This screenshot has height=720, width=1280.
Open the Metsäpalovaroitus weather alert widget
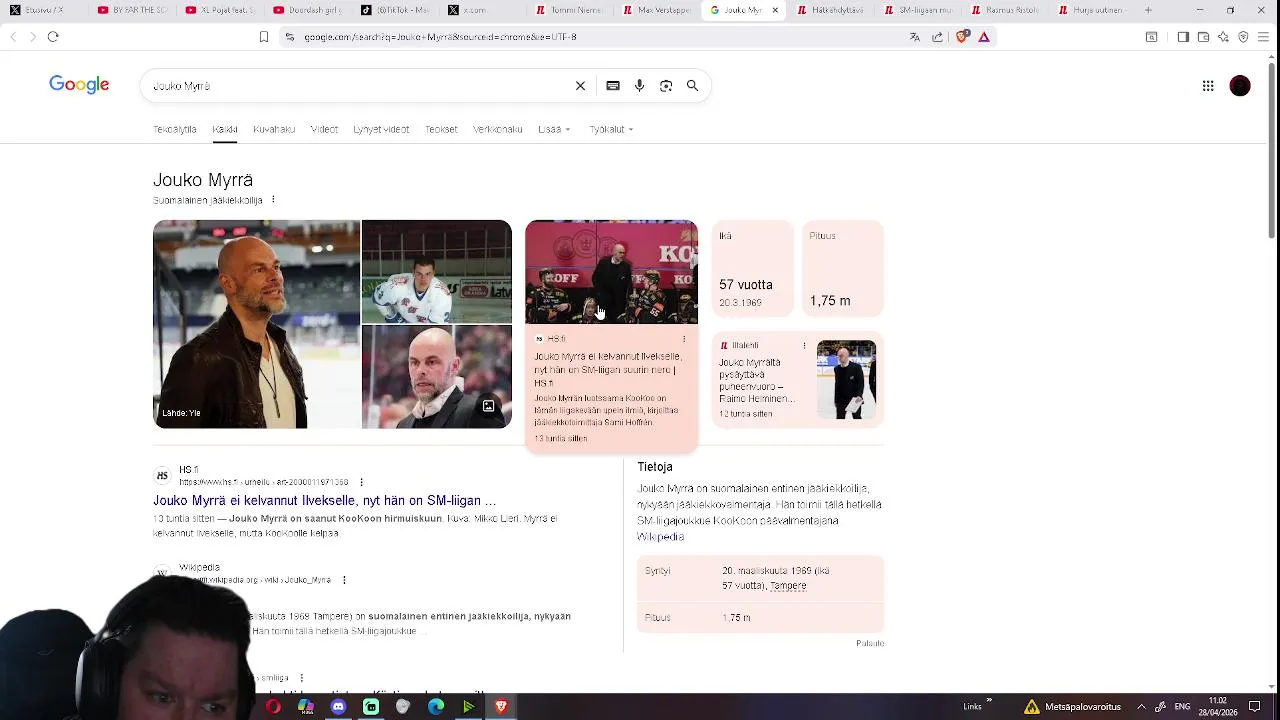[1072, 707]
